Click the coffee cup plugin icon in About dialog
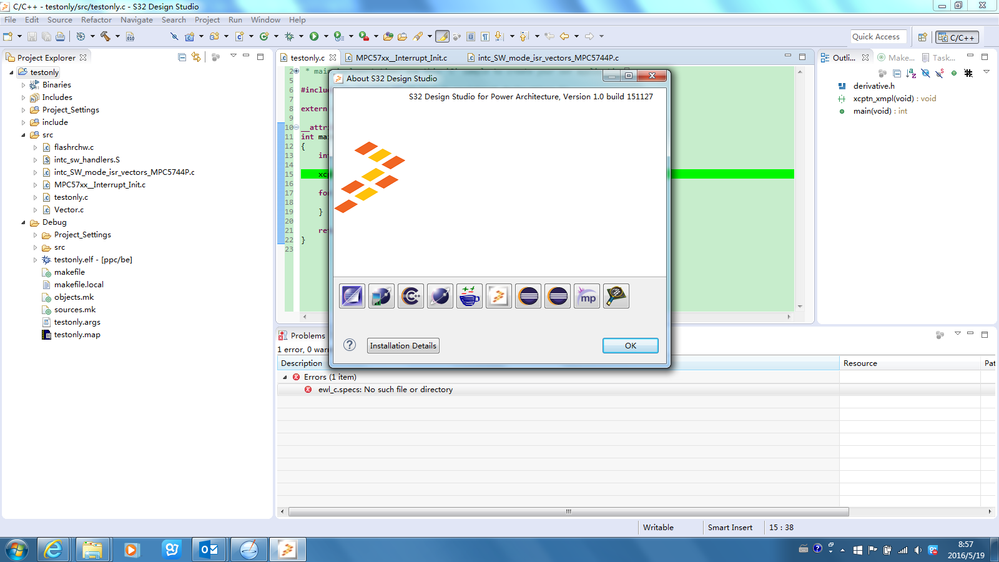999x562 pixels. pyautogui.click(x=470, y=296)
